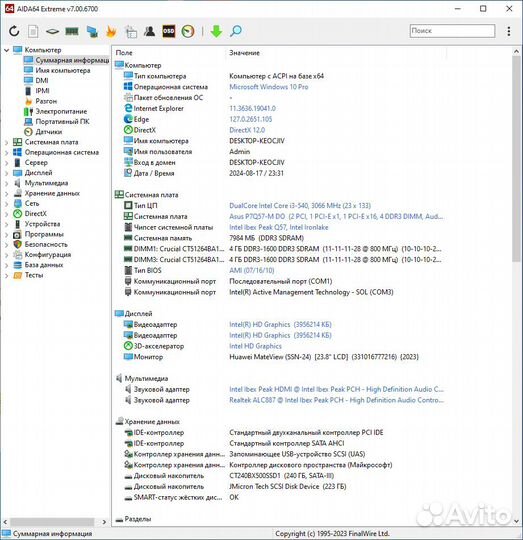
Task: Expand the Системная плата tree node
Action: pos(6,142)
